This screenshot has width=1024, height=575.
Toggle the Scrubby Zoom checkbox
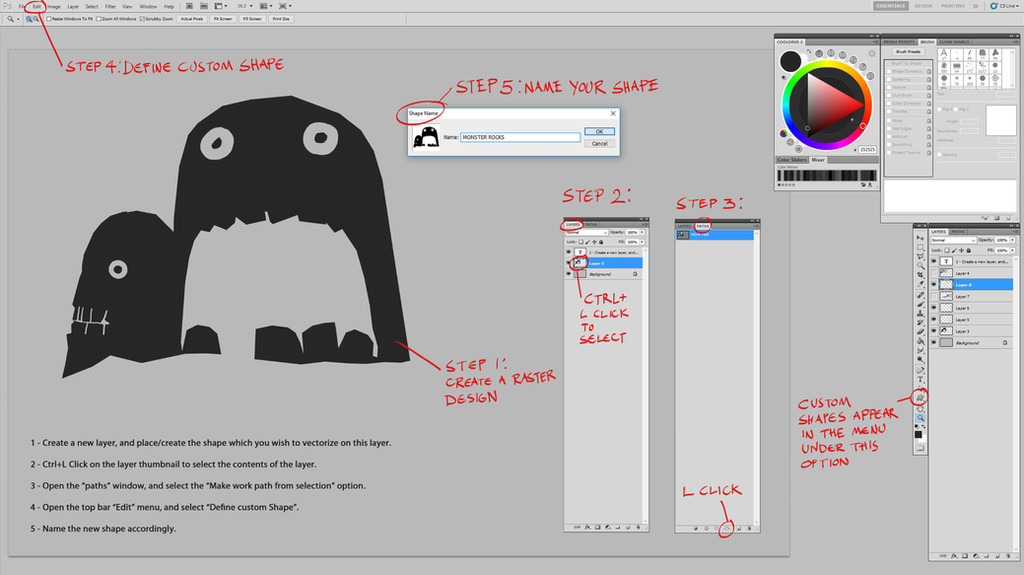pyautogui.click(x=142, y=19)
